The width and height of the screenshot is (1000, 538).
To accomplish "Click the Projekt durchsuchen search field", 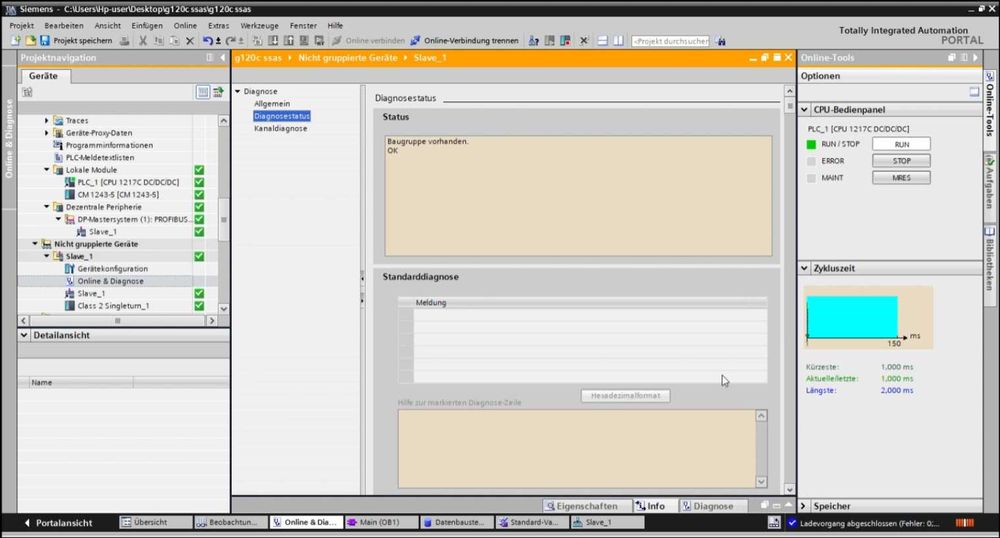I will [x=670, y=41].
